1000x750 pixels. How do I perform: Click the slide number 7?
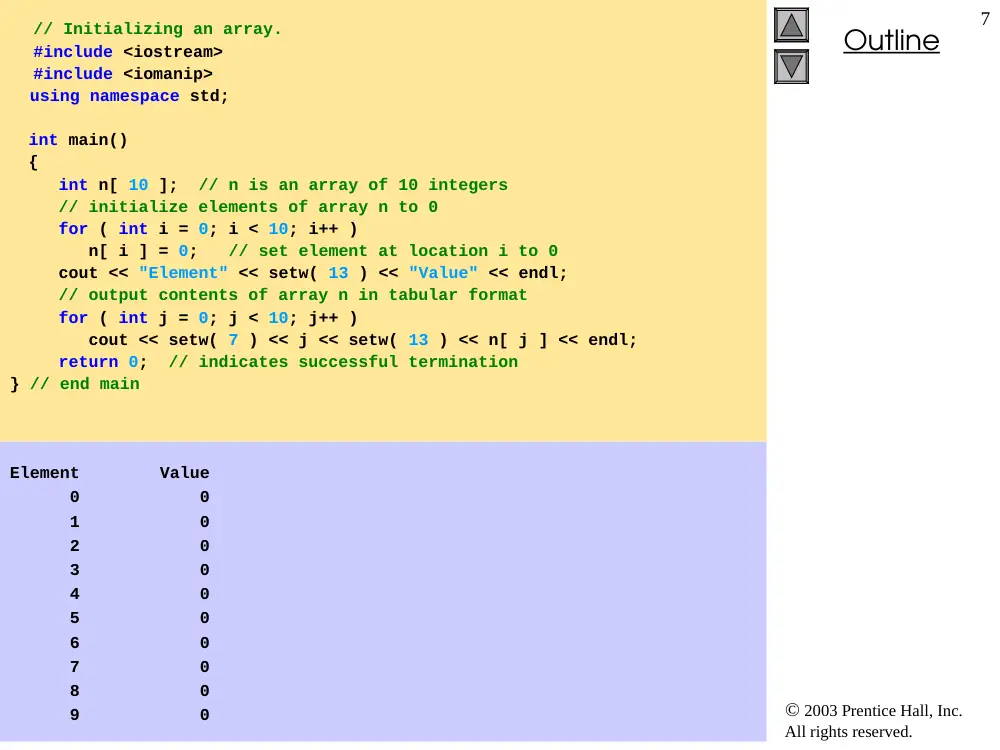pos(985,19)
